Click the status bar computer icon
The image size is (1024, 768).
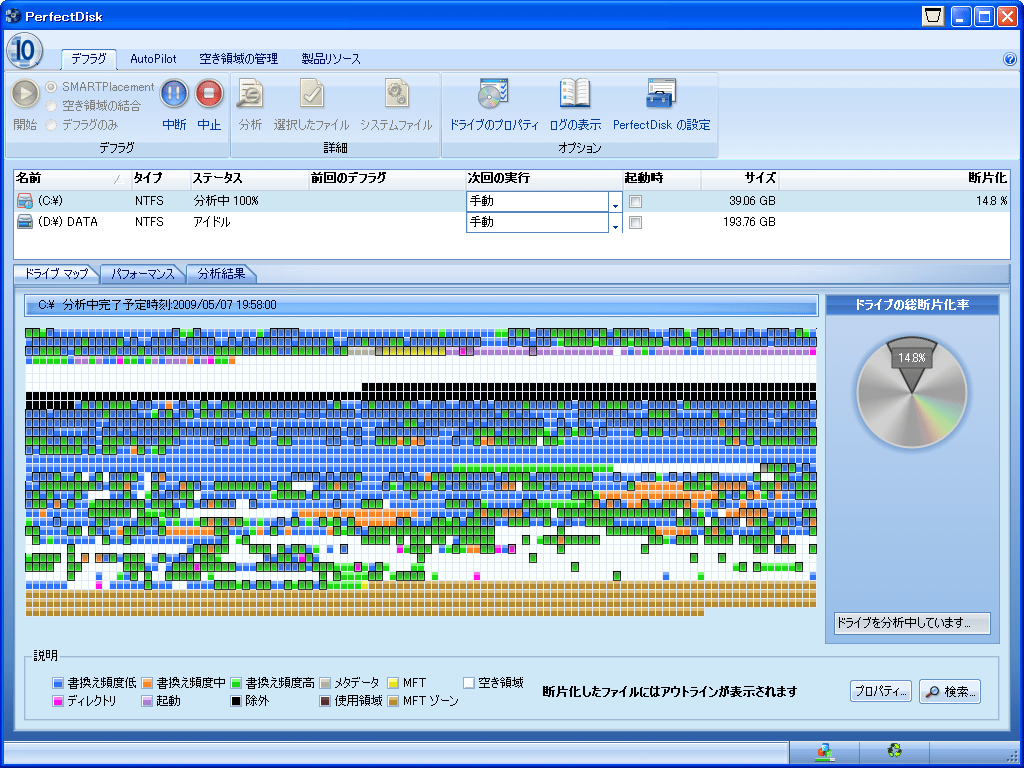tap(825, 752)
